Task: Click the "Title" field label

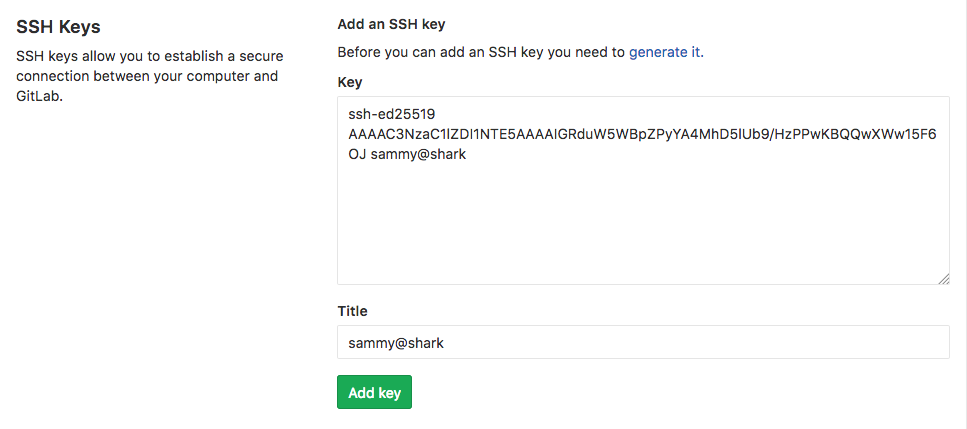Action: [353, 311]
